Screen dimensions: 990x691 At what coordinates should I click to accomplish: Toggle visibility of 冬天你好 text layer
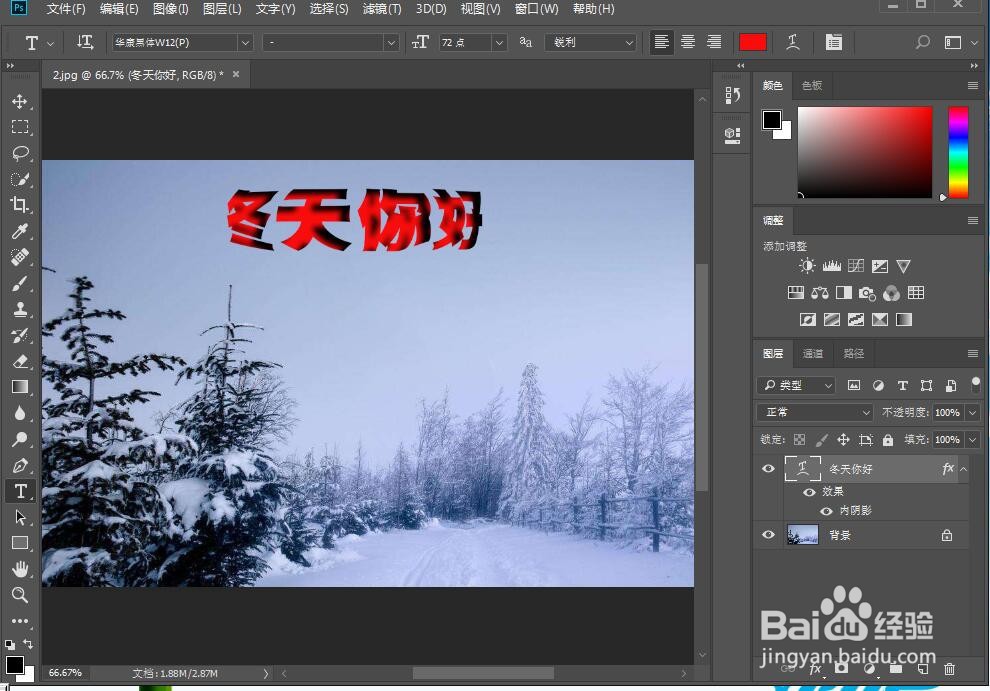(768, 468)
